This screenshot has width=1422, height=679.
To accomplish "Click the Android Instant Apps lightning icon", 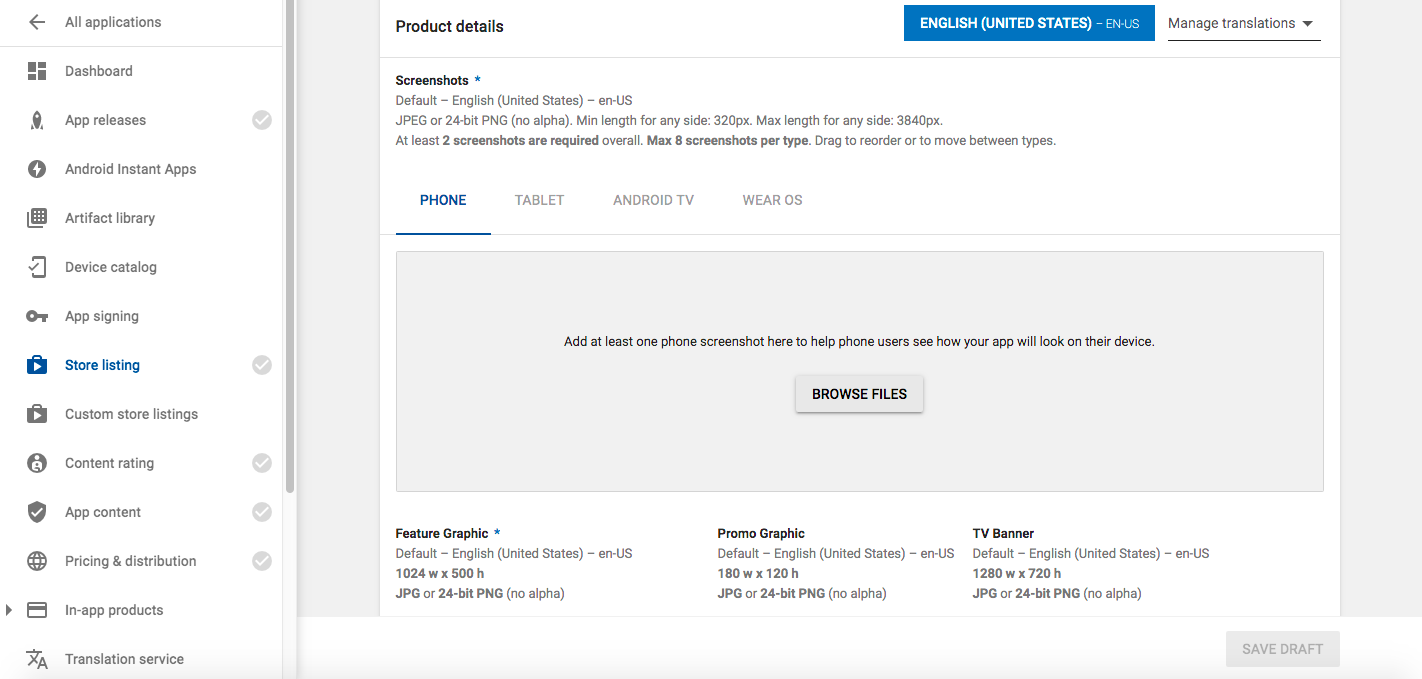I will pos(37,169).
